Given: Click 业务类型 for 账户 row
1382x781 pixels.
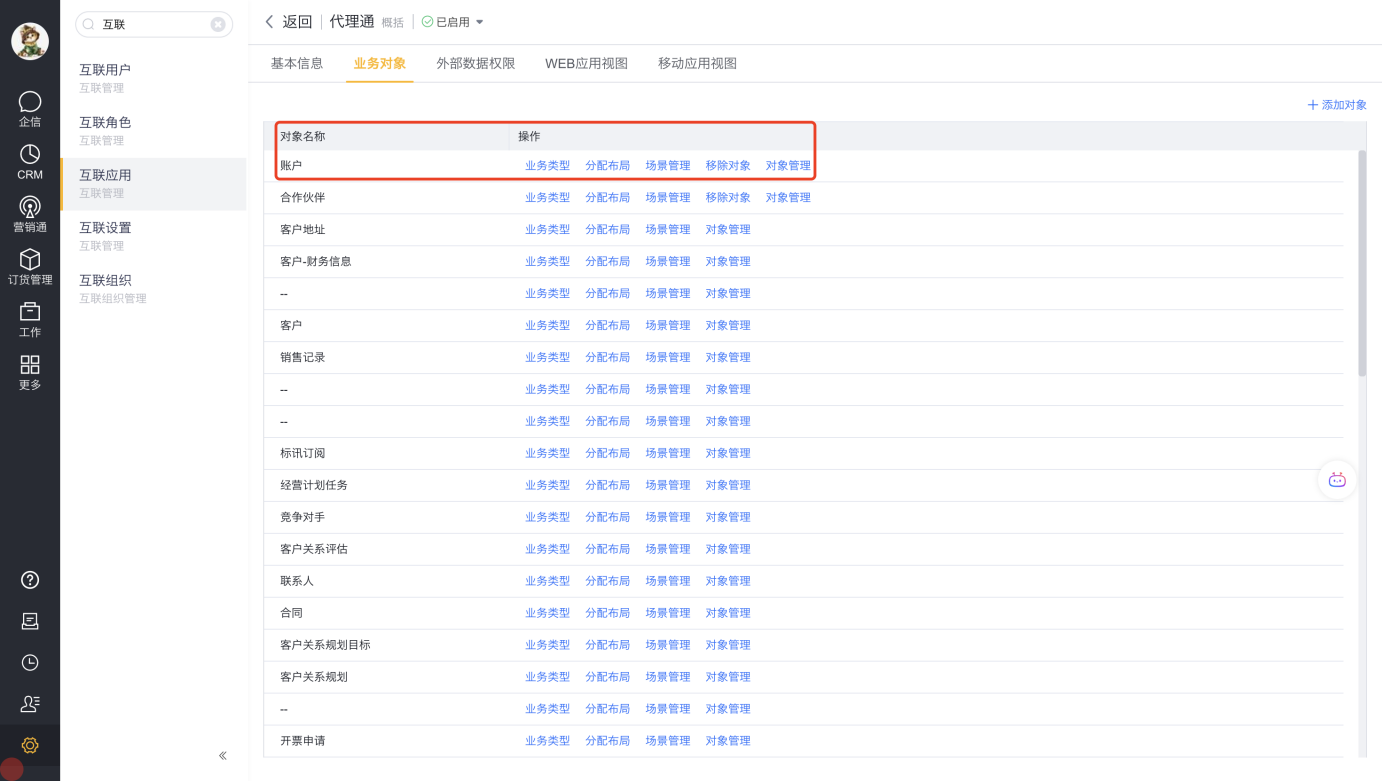Looking at the screenshot, I should (x=548, y=166).
